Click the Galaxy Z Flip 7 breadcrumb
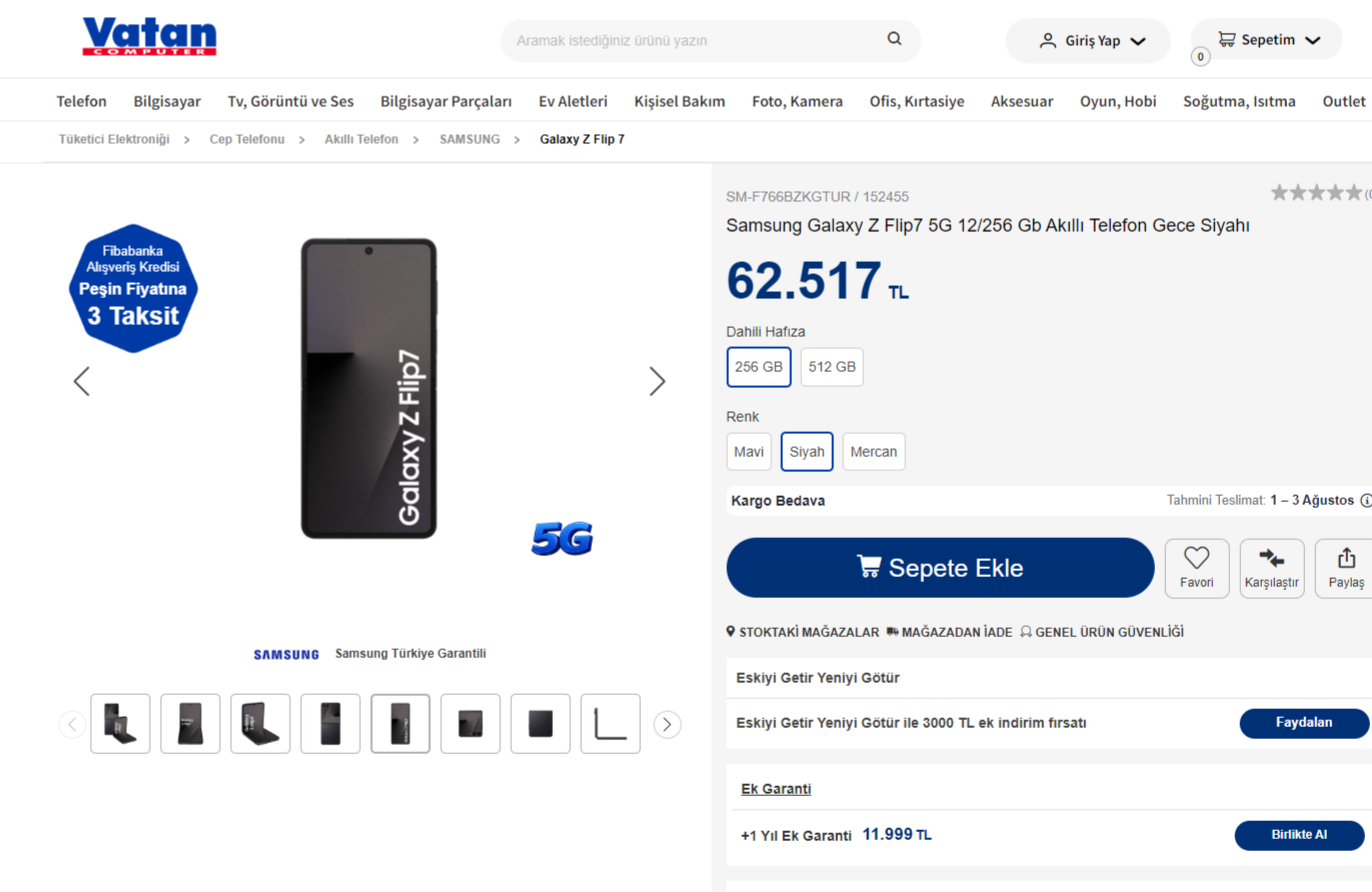This screenshot has width=1372, height=892. 582,139
